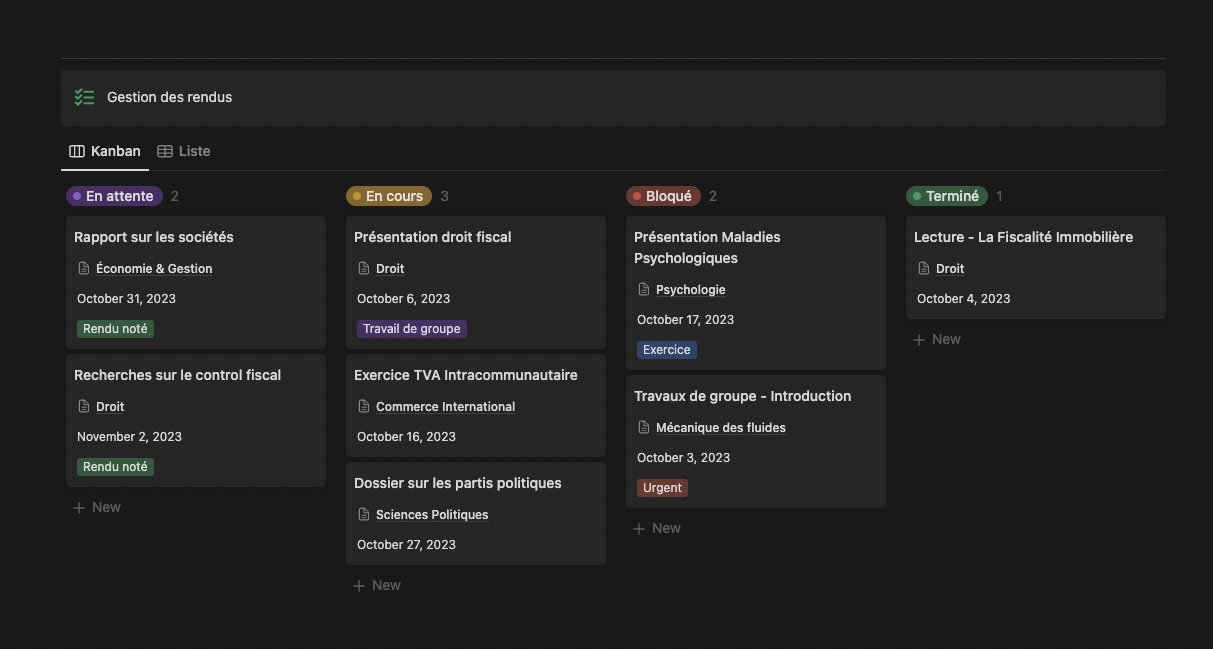This screenshot has height=649, width=1213.
Task: Click the plus icon under the En attente column
Action: pos(79,507)
